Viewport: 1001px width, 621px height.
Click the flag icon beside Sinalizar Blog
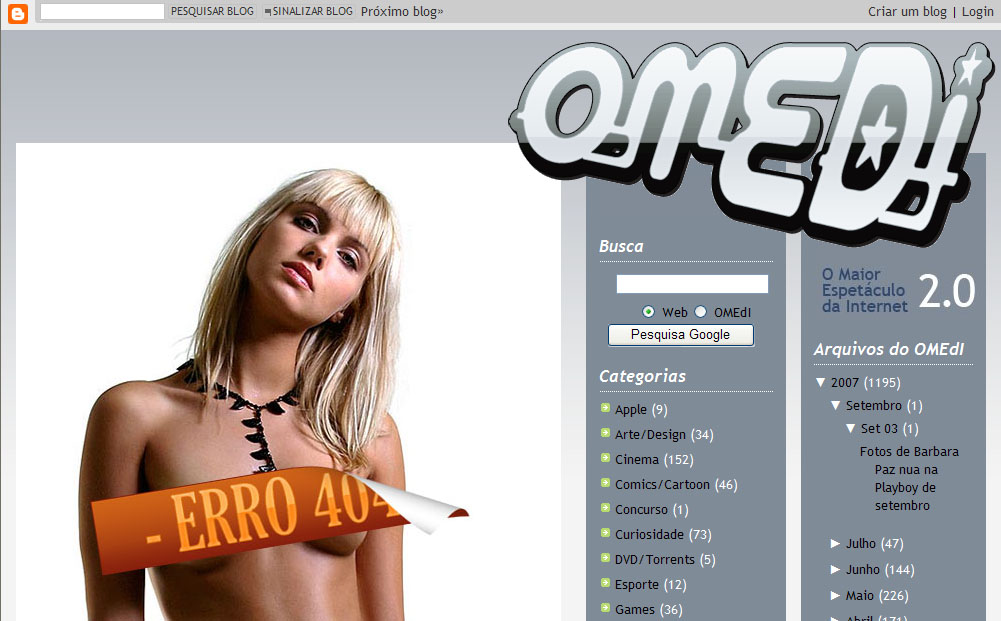click(267, 12)
